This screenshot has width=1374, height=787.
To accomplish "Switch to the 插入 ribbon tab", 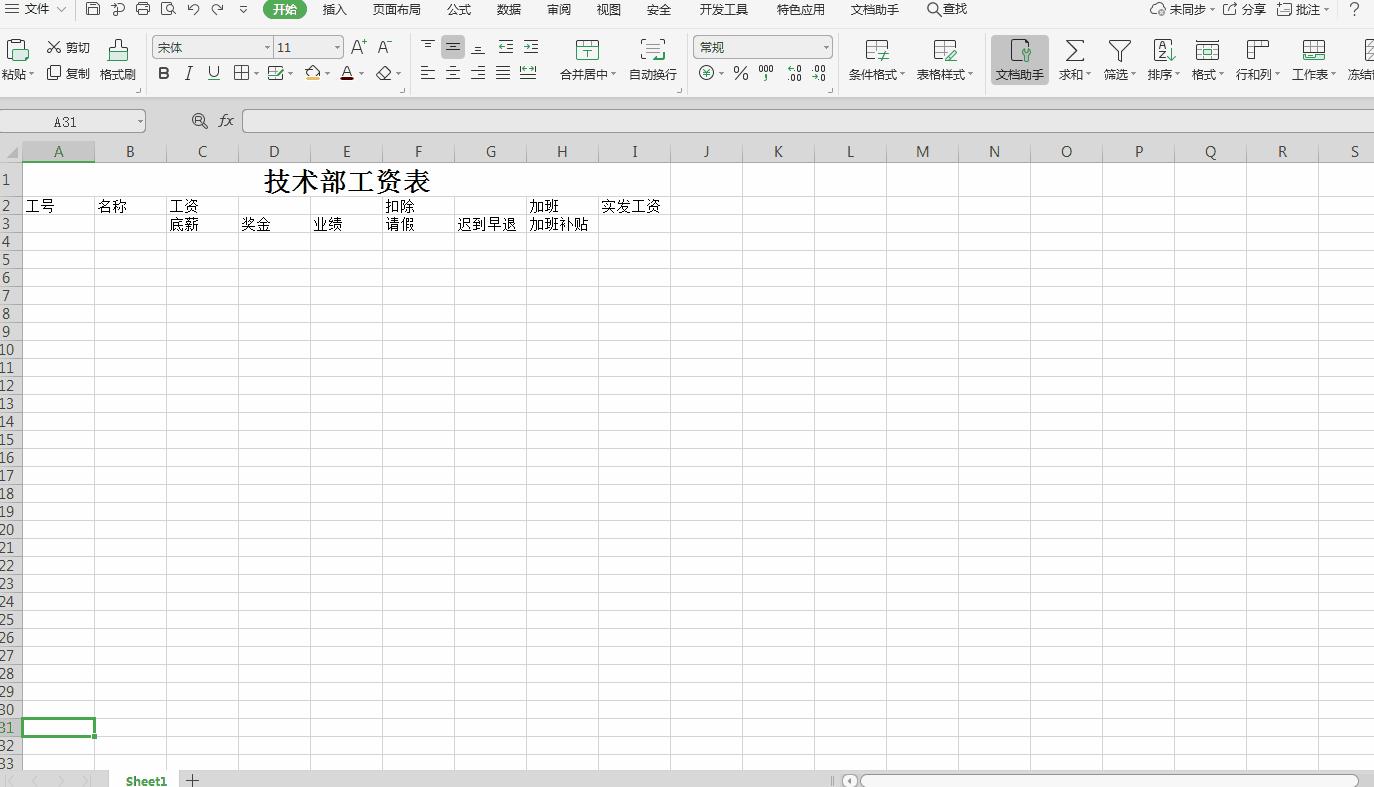I will pos(334,9).
